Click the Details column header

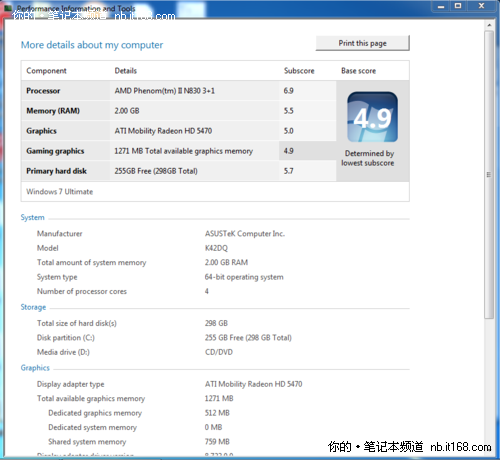pos(126,71)
